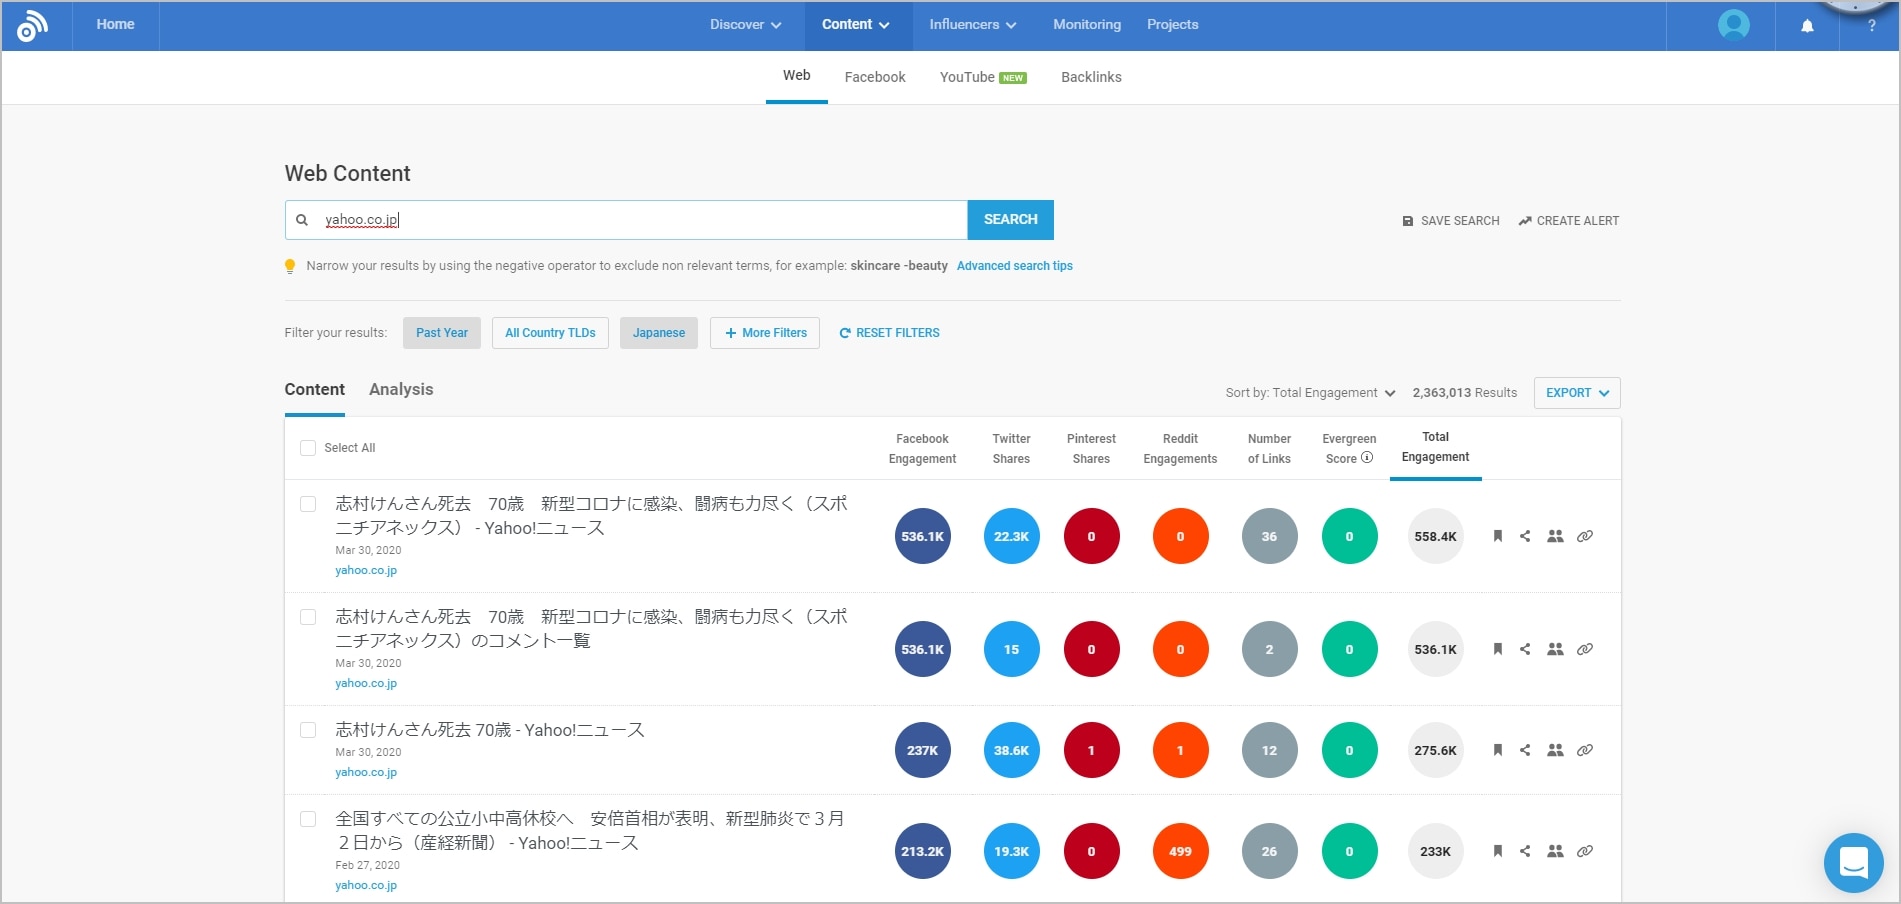
Task: Sort by the Twitter Shares column header
Action: pyautogui.click(x=1011, y=449)
